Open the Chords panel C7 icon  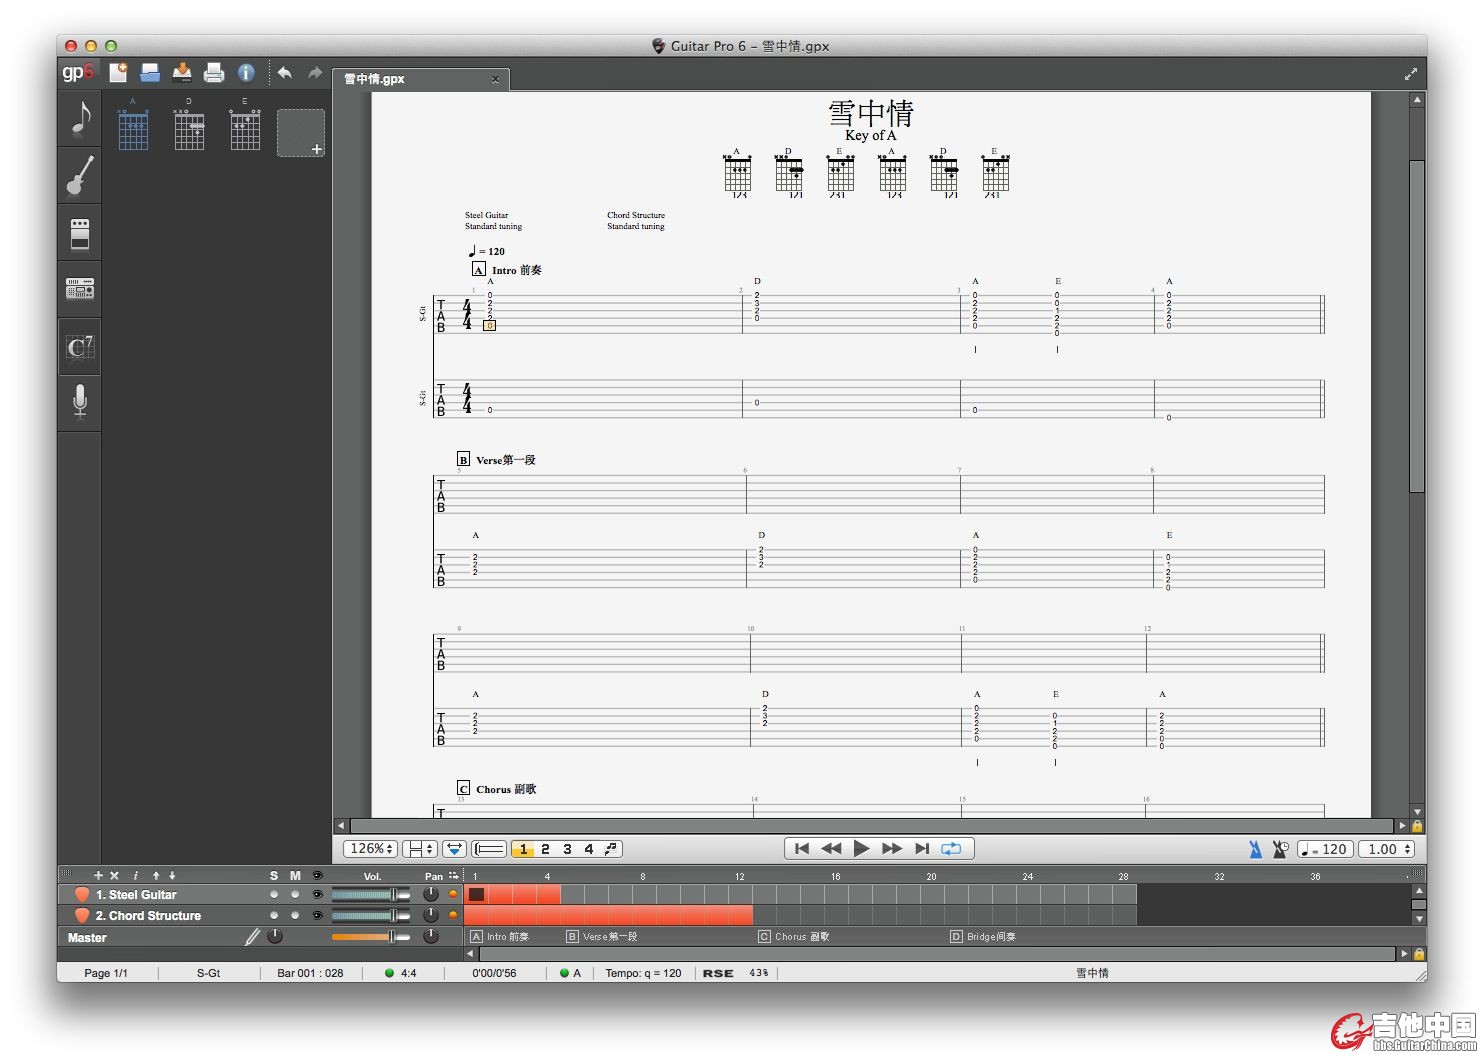(80, 347)
